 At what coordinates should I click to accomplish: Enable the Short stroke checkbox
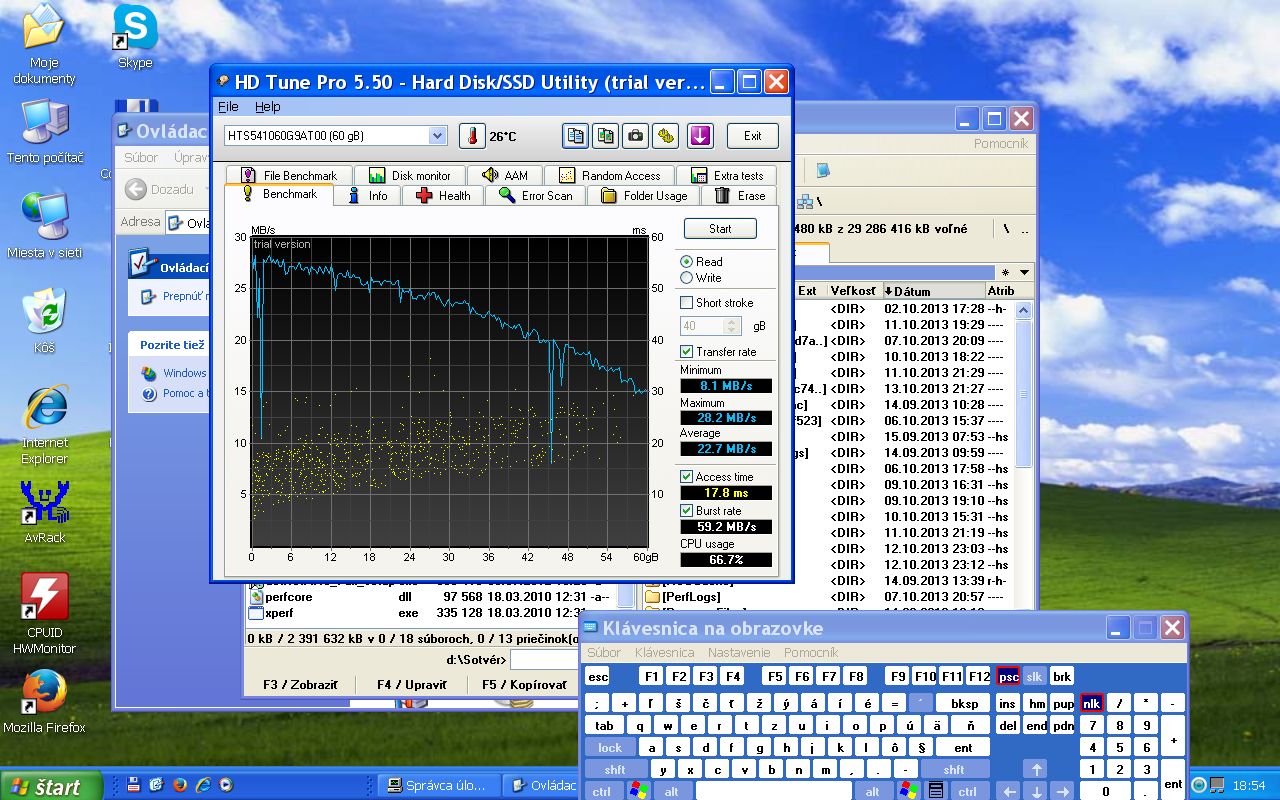point(687,303)
